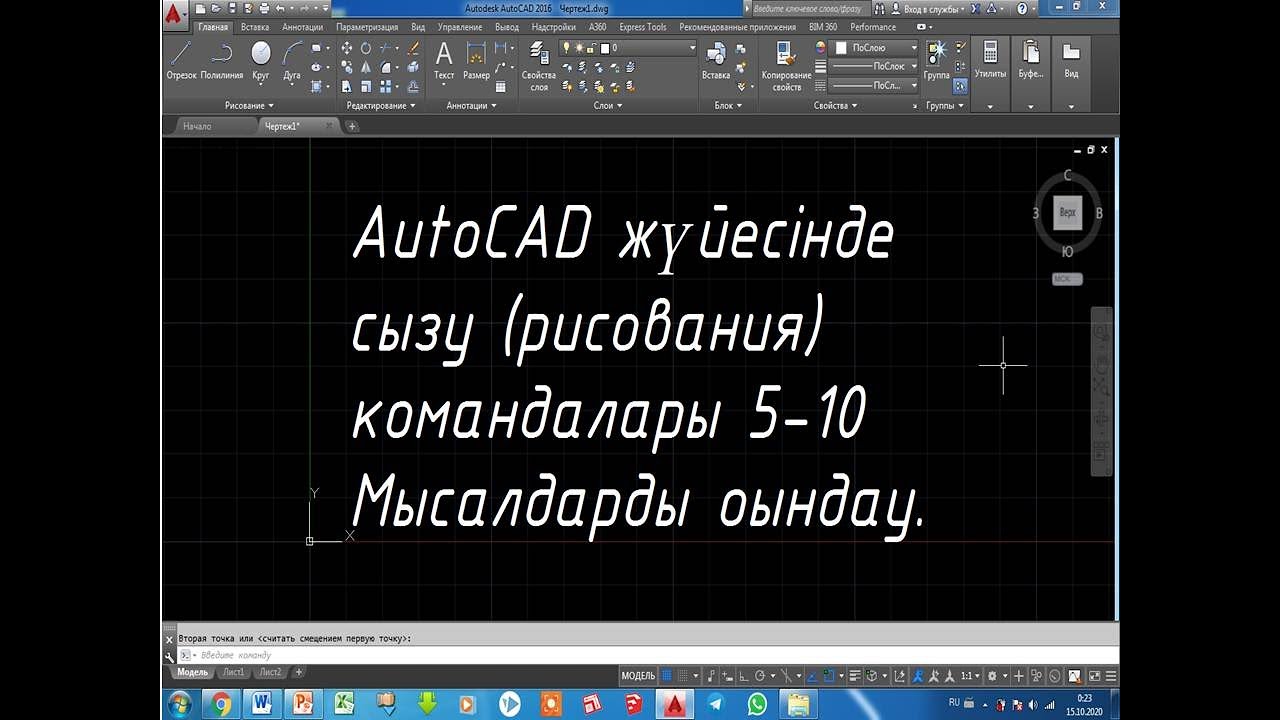The width and height of the screenshot is (1280, 720).
Task: Expand the Слои panel
Action: tap(608, 105)
